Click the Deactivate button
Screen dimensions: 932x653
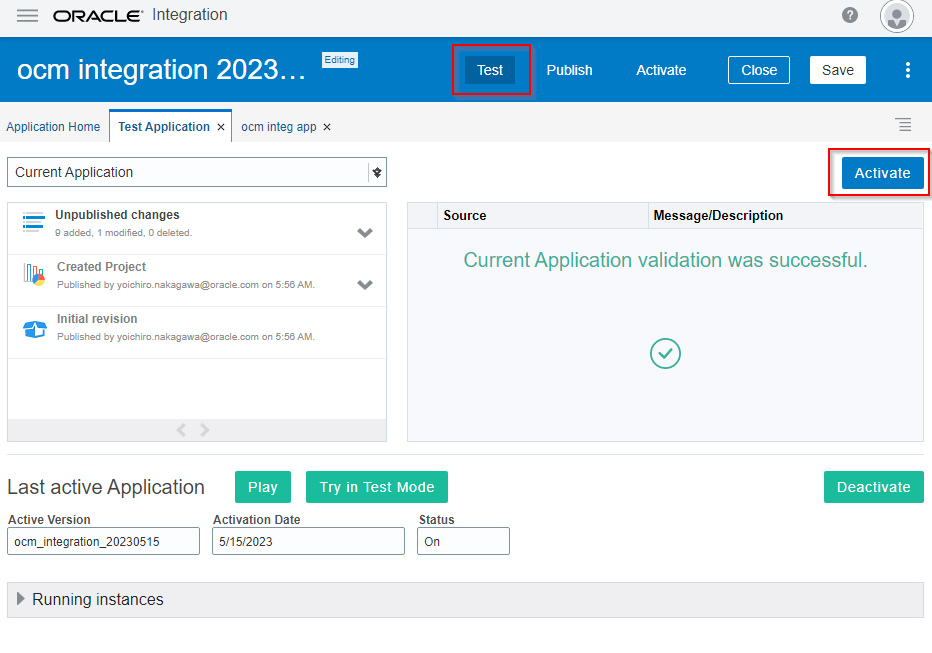point(873,487)
